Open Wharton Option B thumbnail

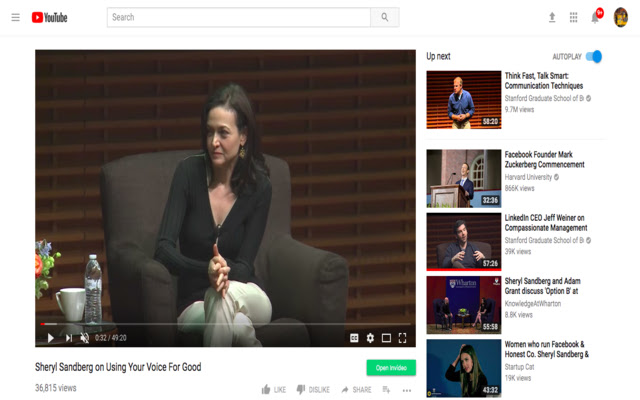[464, 305]
